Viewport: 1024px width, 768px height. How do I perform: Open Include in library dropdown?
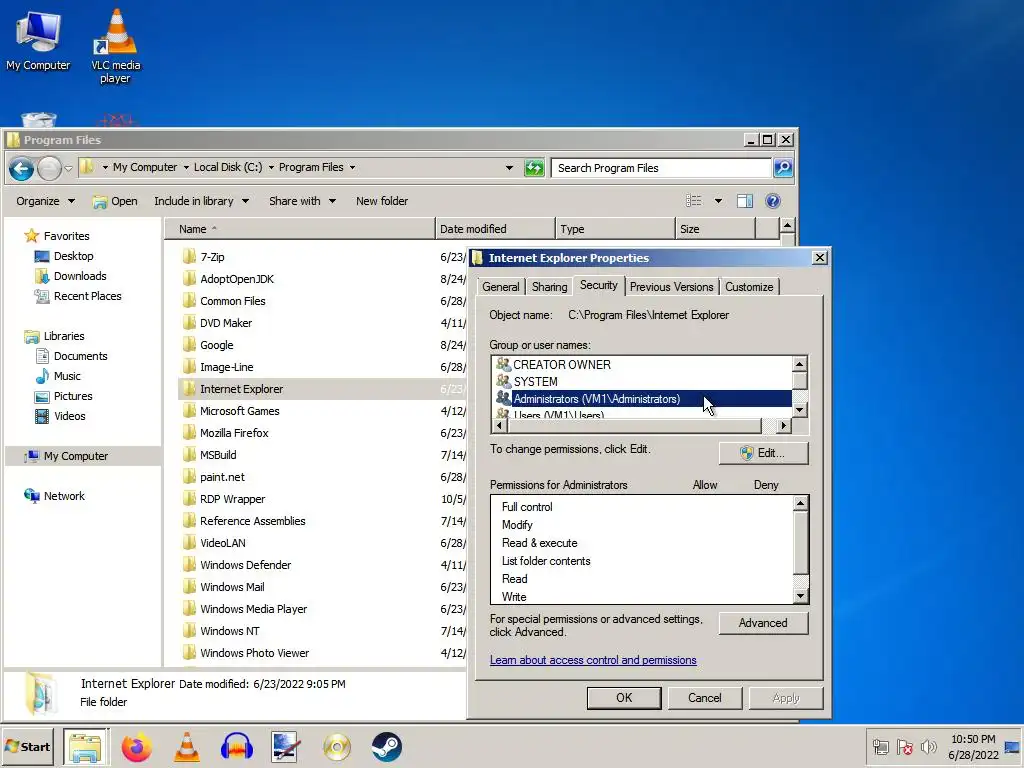click(x=201, y=201)
